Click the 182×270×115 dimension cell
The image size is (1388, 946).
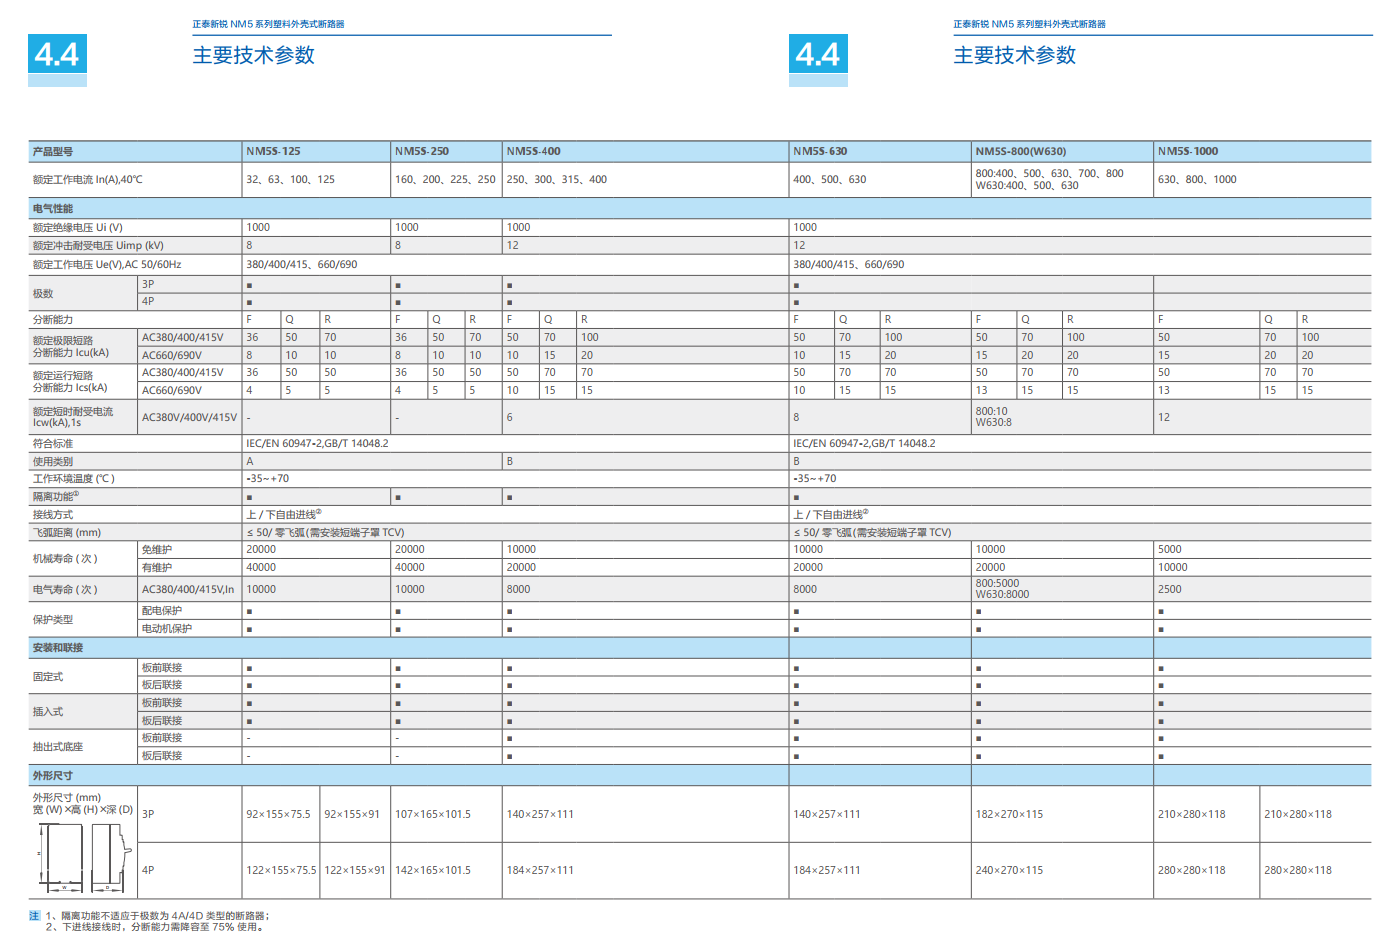click(x=1009, y=815)
